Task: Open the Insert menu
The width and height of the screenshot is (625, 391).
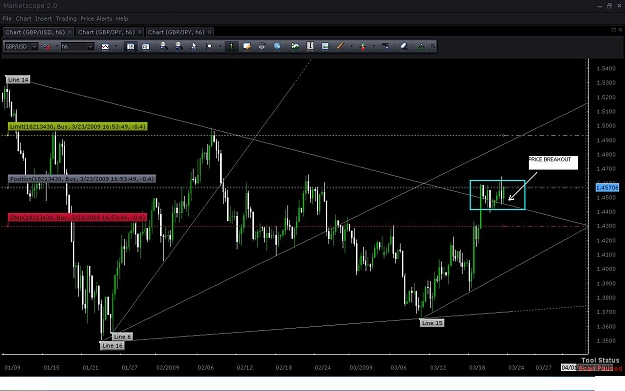Action: (43, 19)
